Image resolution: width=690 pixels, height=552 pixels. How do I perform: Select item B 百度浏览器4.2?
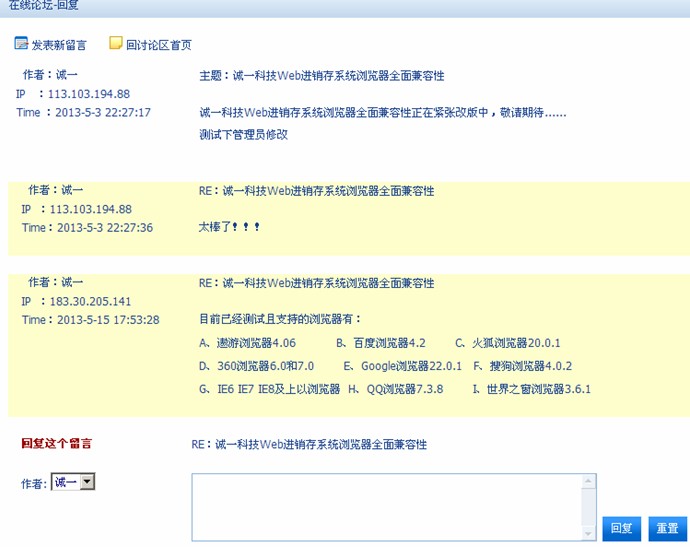[381, 343]
